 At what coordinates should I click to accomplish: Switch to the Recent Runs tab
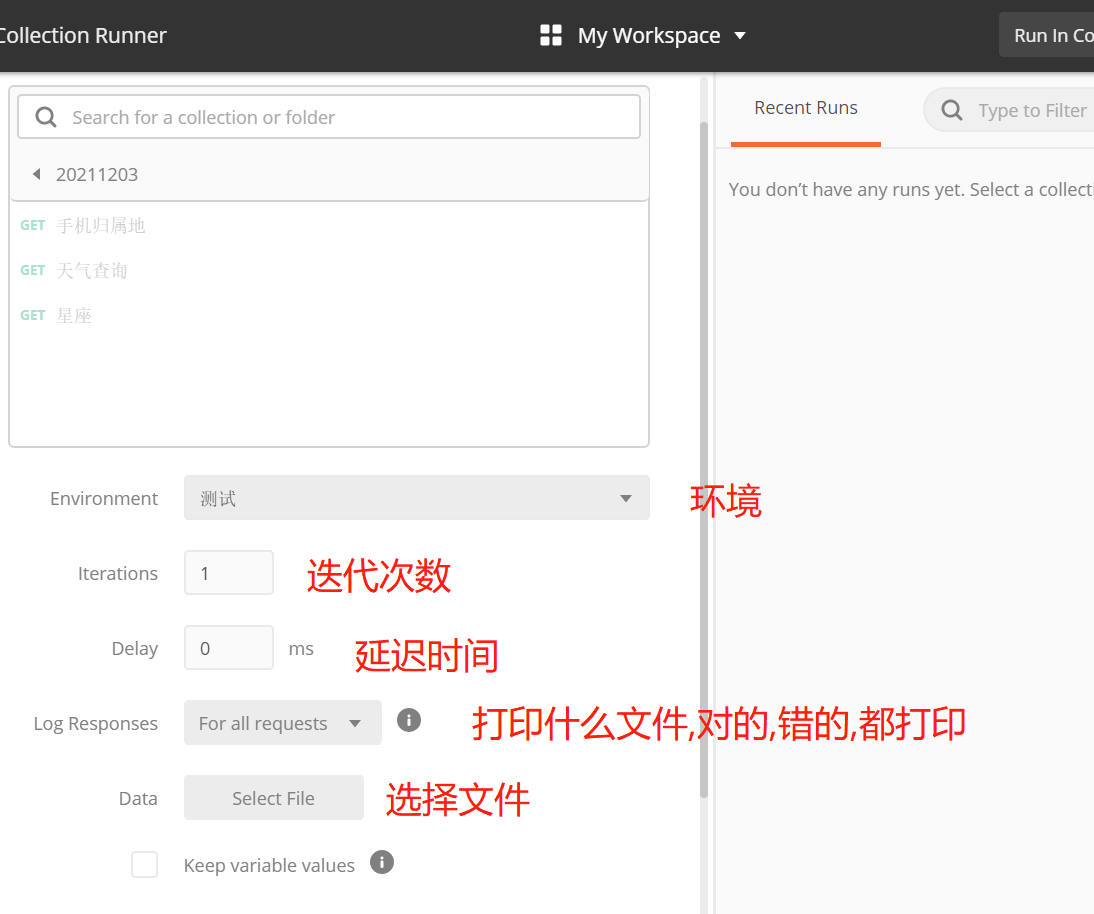(x=806, y=108)
